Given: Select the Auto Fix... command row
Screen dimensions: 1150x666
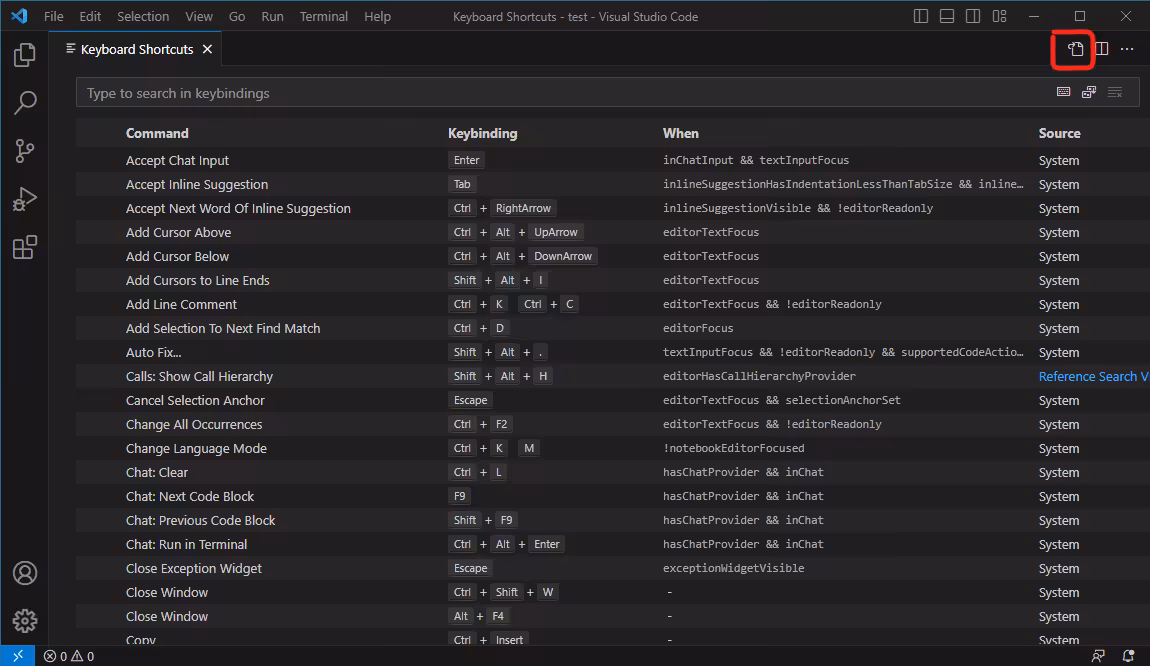Looking at the screenshot, I should 612,352.
